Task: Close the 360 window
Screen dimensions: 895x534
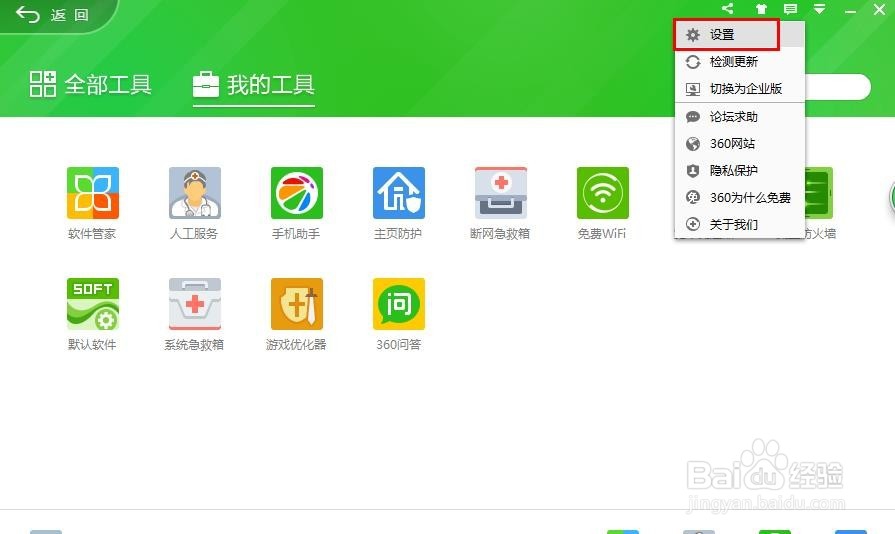Action: 880,9
